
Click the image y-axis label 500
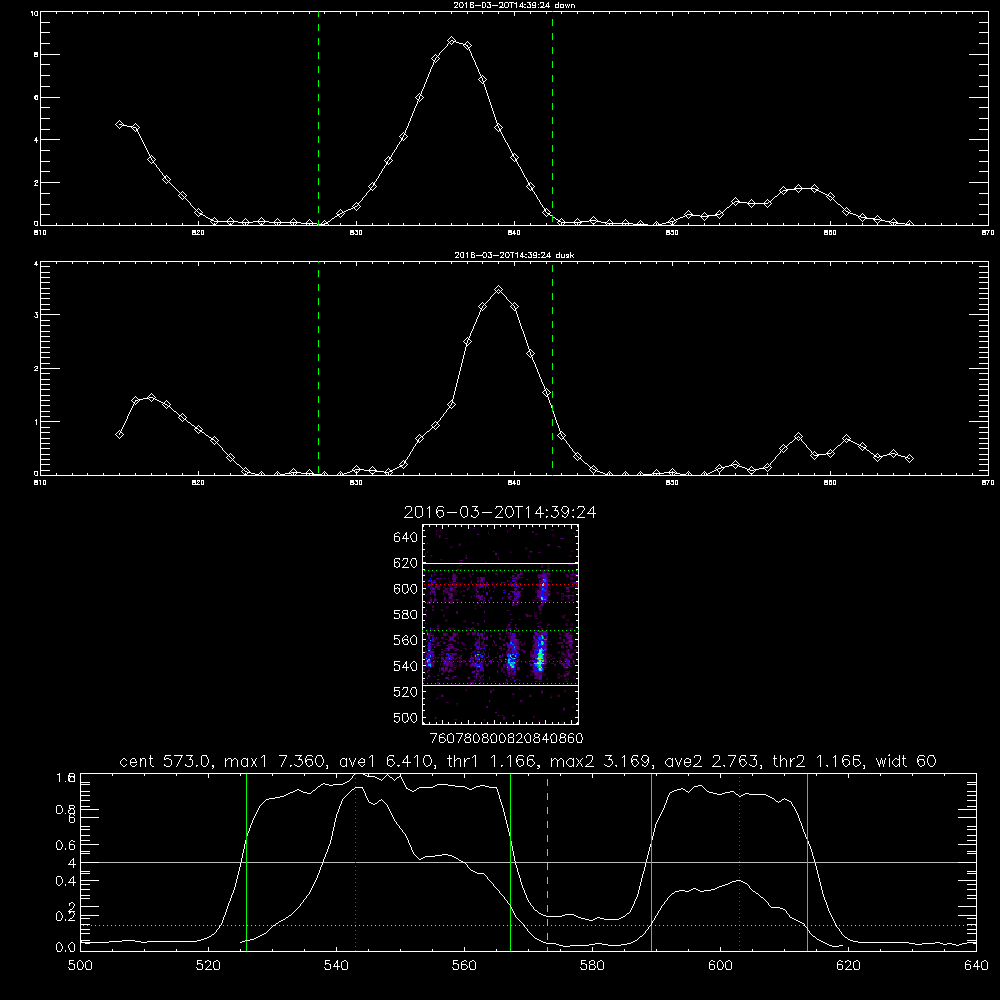tap(405, 718)
